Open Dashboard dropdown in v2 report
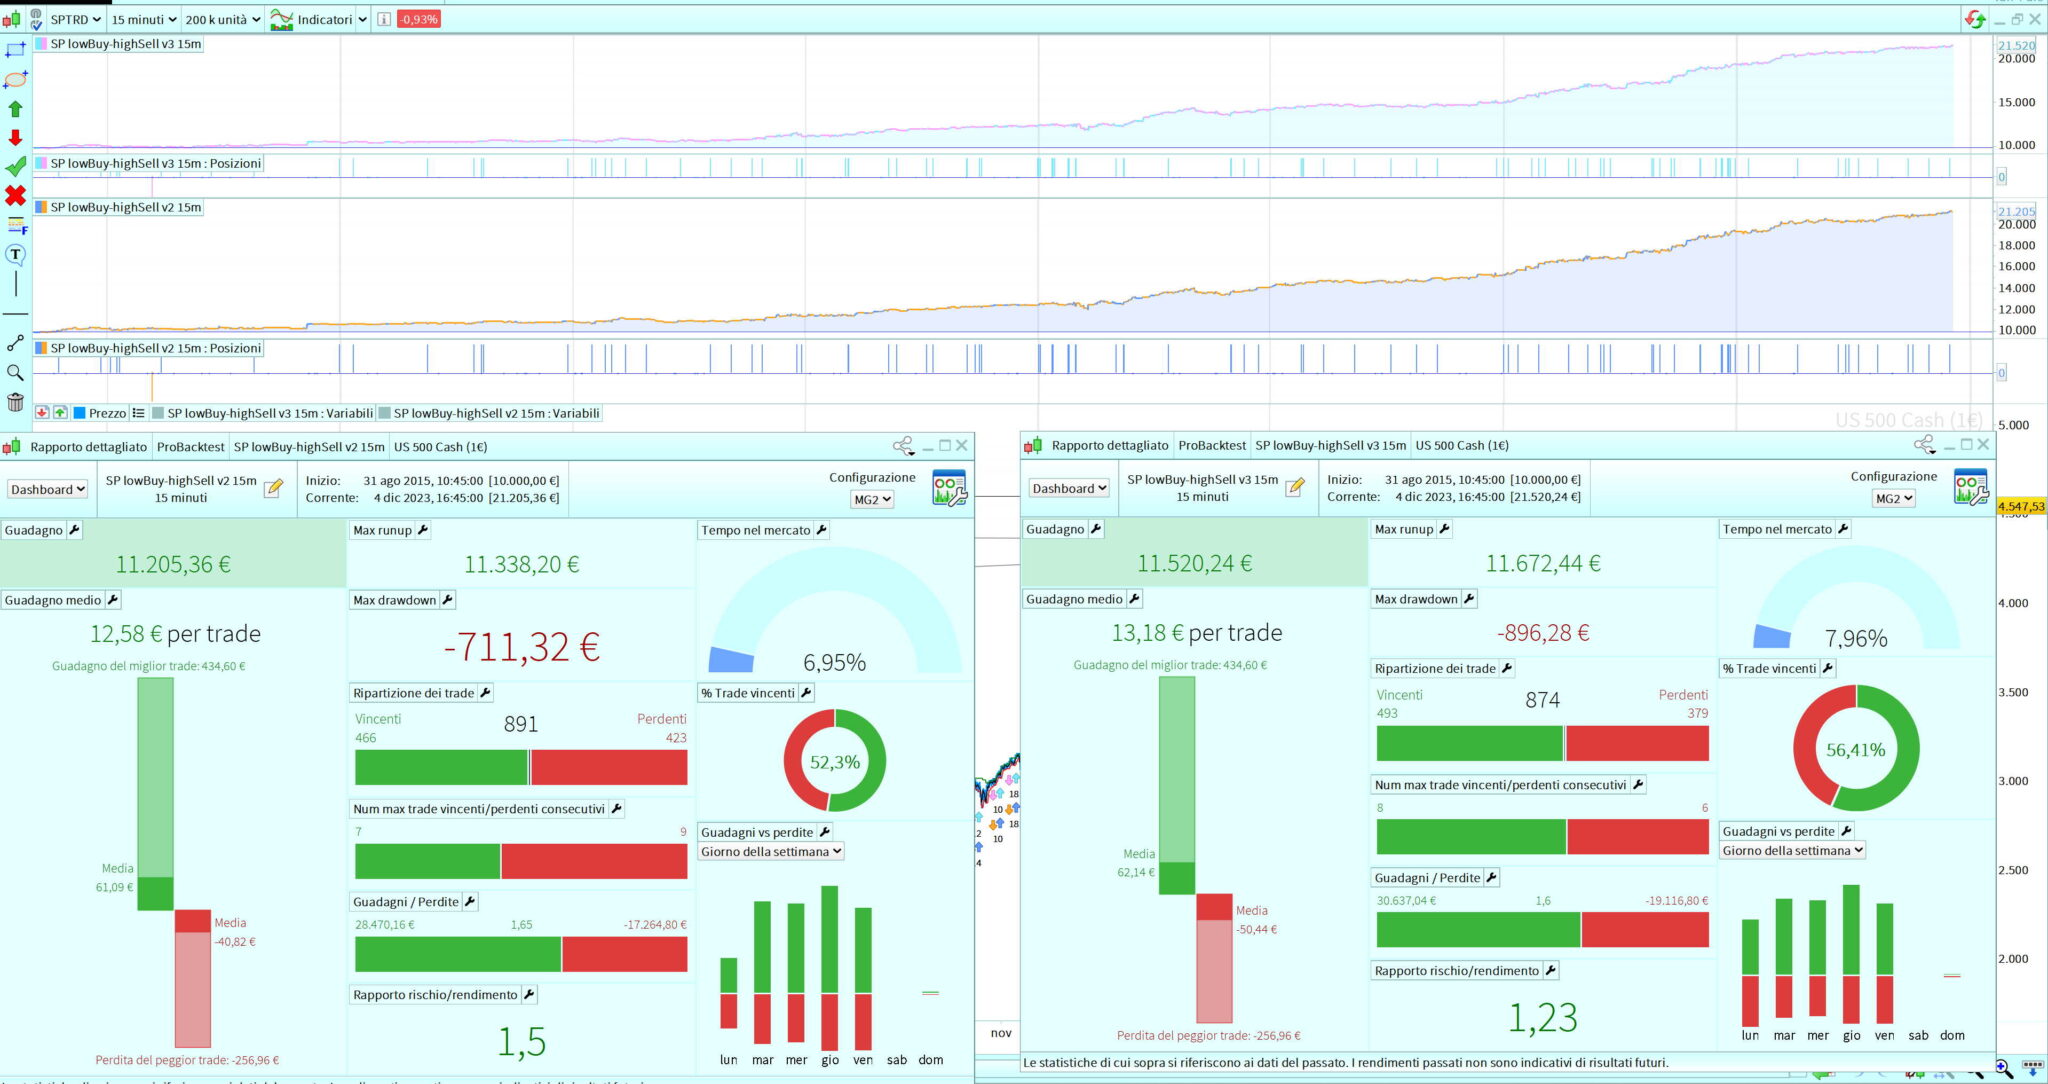The image size is (2048, 1084). pyautogui.click(x=48, y=489)
